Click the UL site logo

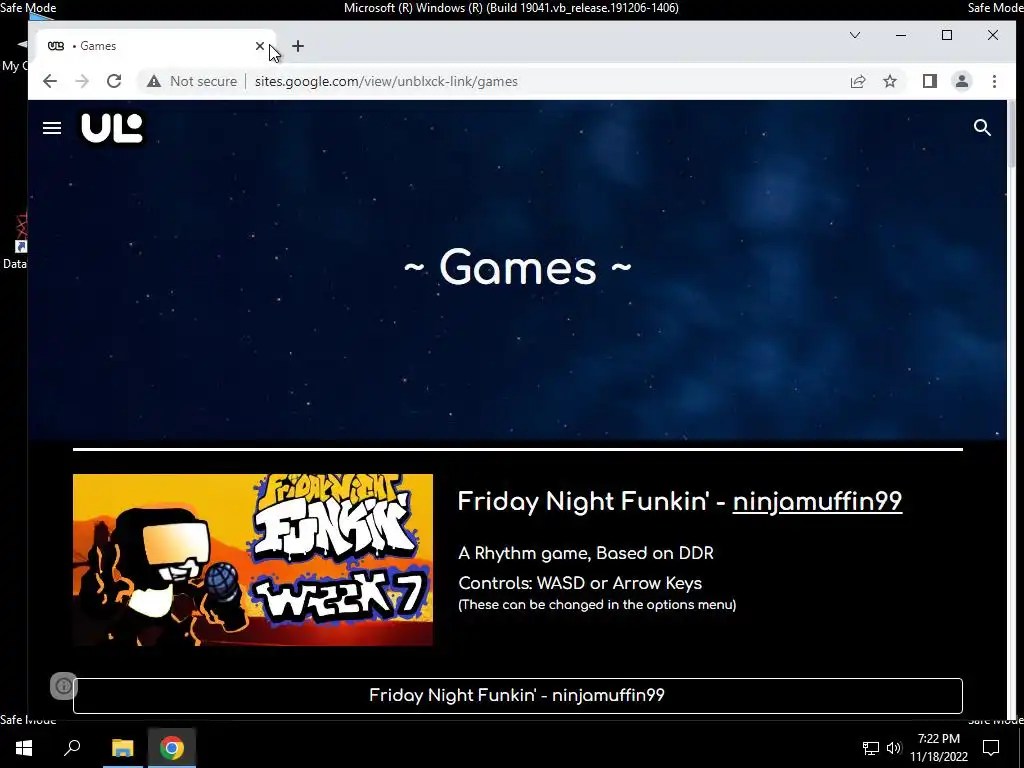[x=112, y=128]
